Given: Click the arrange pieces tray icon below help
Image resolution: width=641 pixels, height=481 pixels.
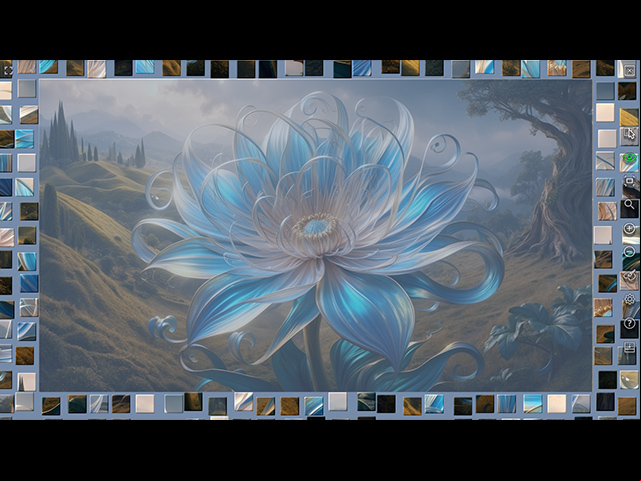Looking at the screenshot, I should click(x=630, y=347).
